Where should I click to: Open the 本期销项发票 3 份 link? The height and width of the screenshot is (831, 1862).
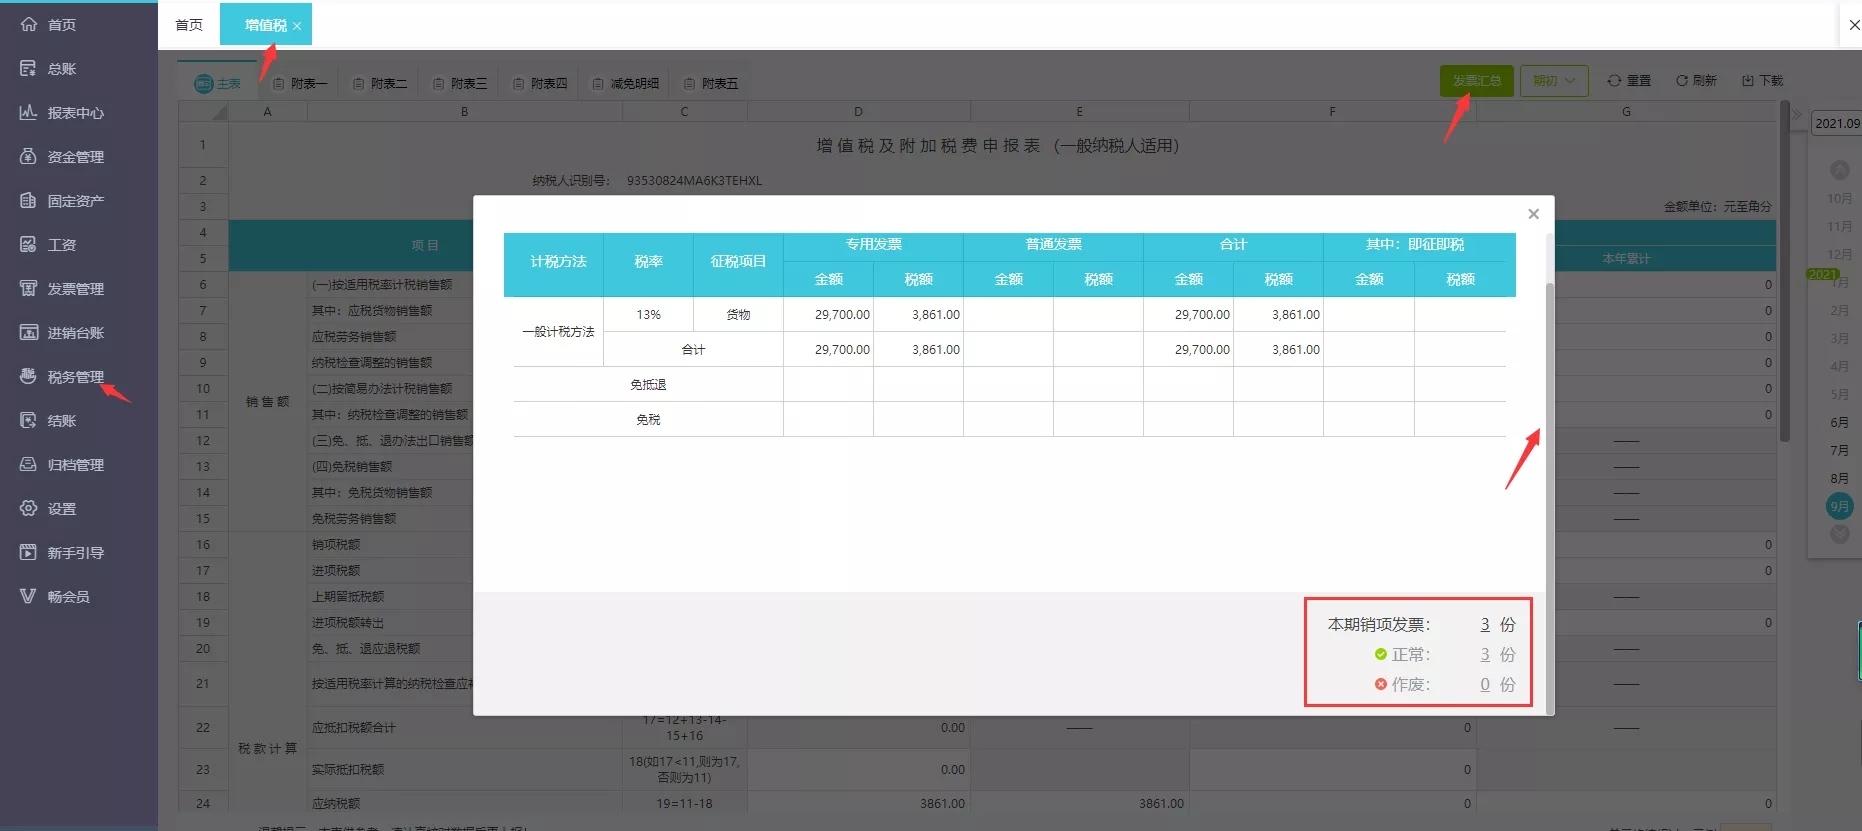pos(1485,625)
